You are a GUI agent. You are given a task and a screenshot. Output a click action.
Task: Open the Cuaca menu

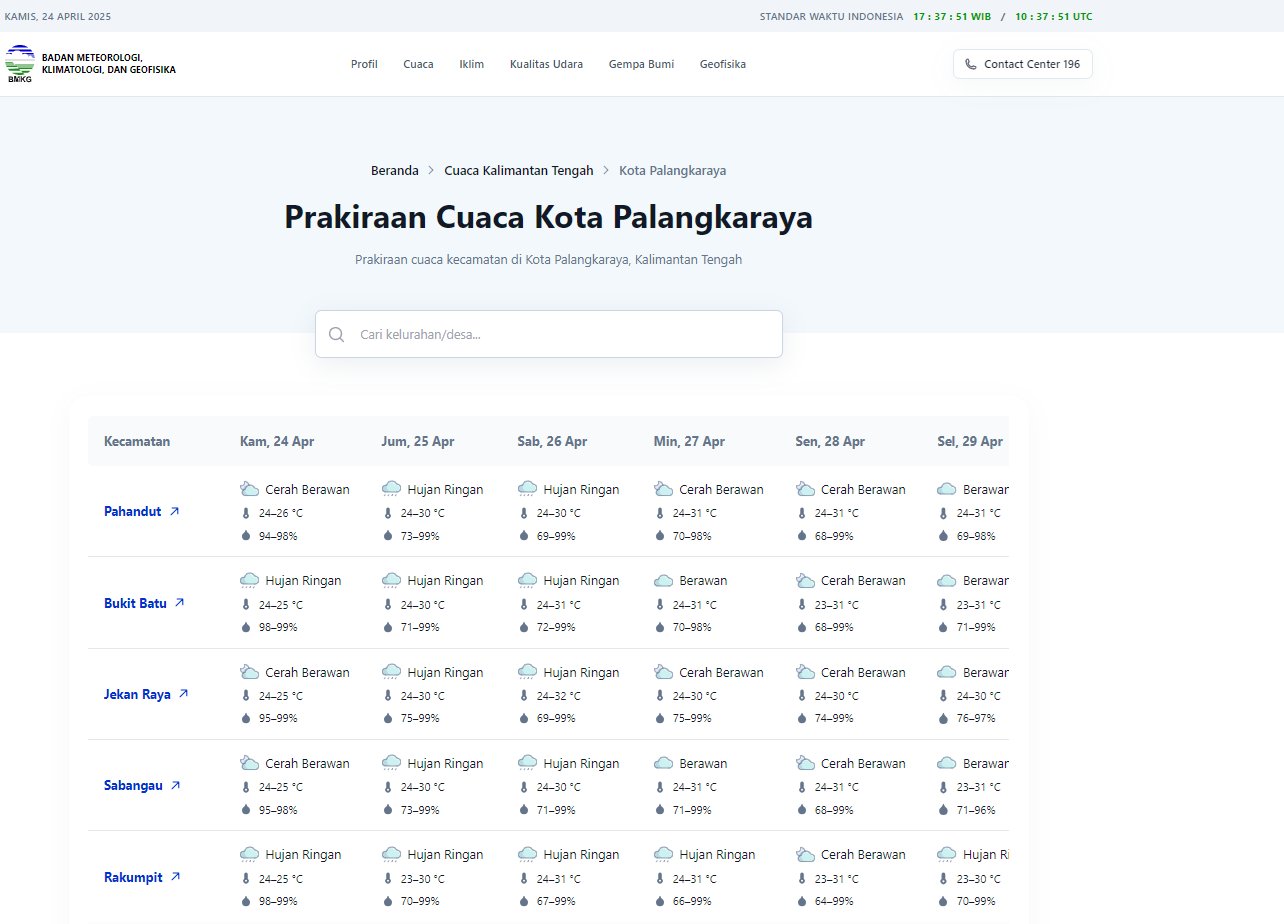point(418,64)
